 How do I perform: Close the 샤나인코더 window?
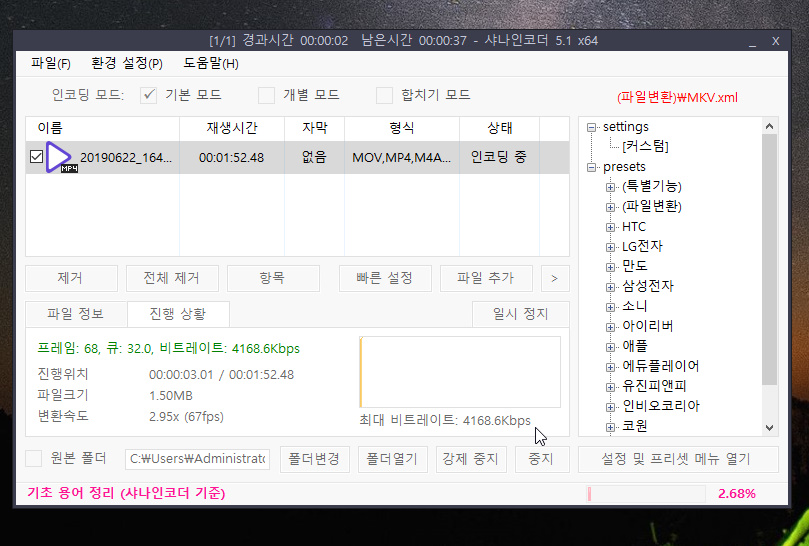[x=775, y=41]
